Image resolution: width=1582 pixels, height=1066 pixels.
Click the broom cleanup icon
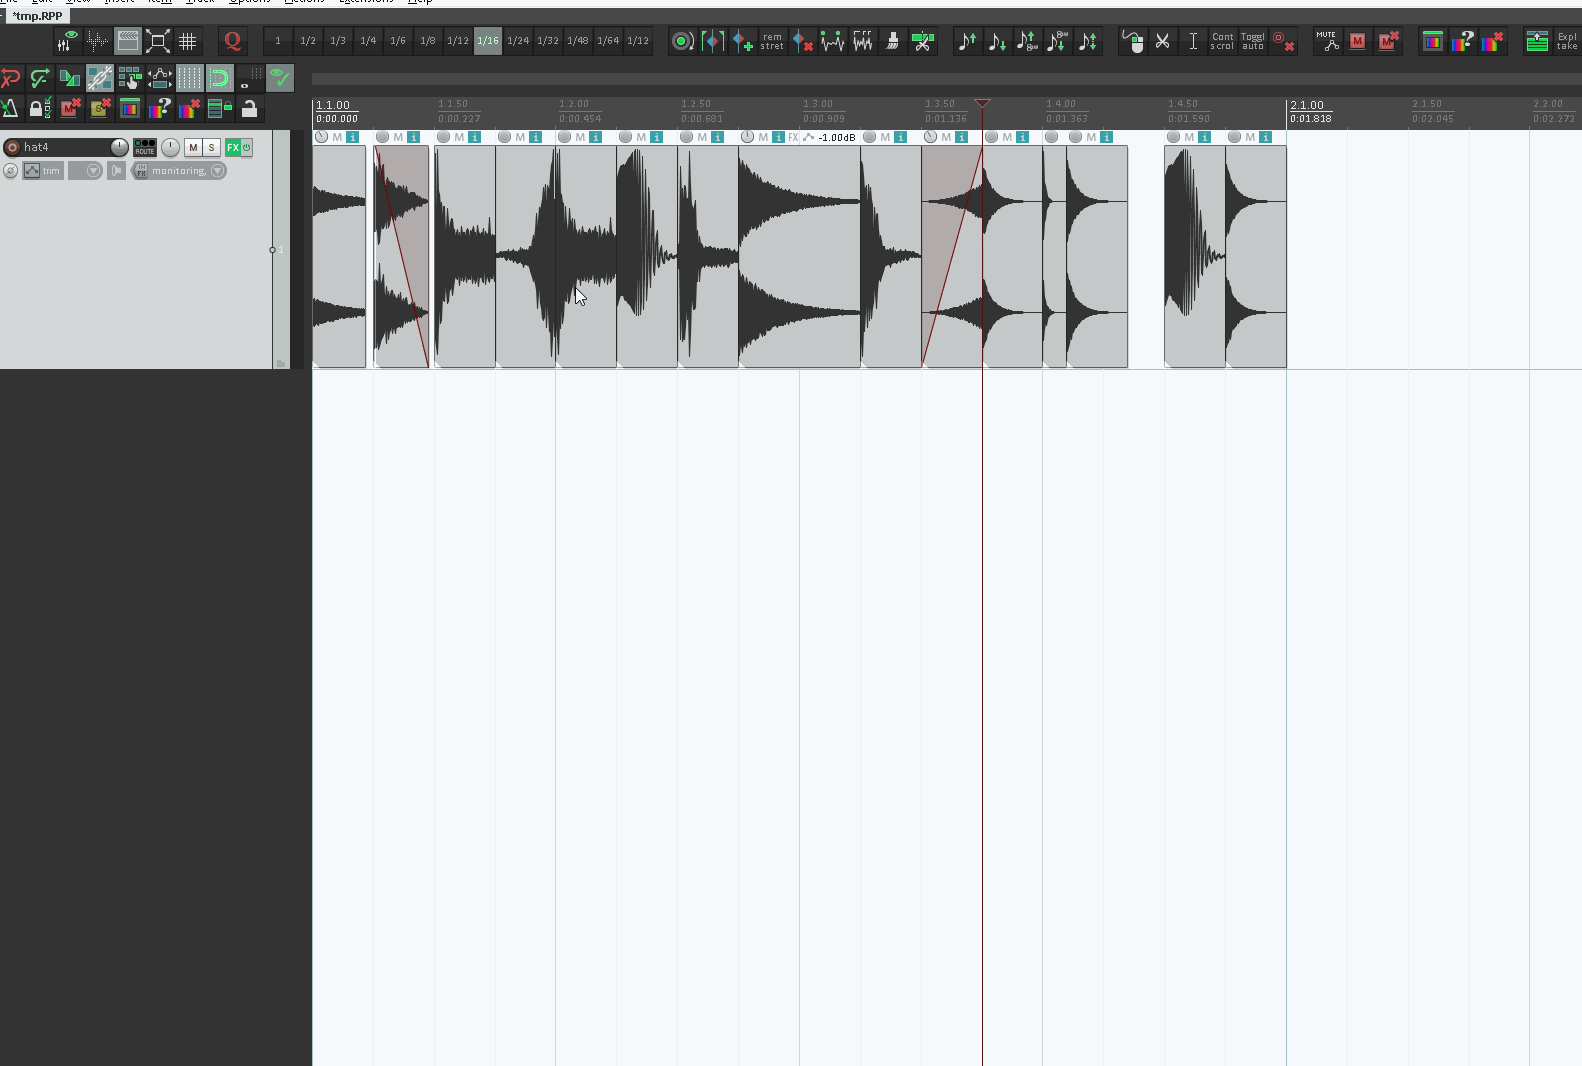pyautogui.click(x=892, y=41)
